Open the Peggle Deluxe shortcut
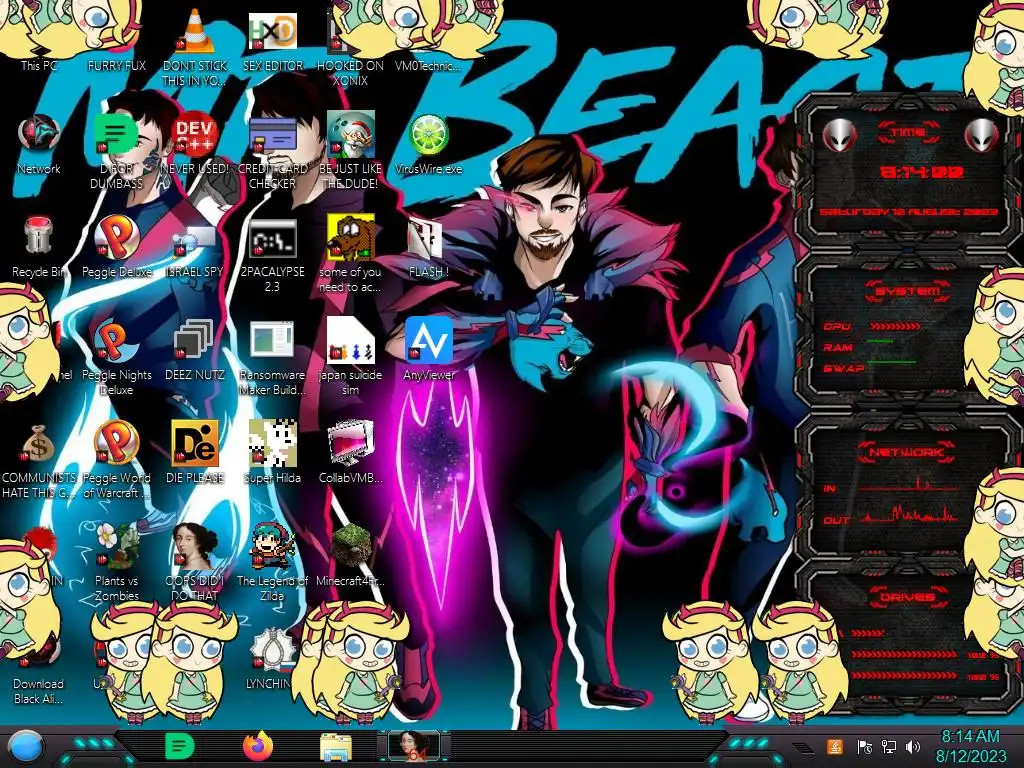 [x=116, y=247]
